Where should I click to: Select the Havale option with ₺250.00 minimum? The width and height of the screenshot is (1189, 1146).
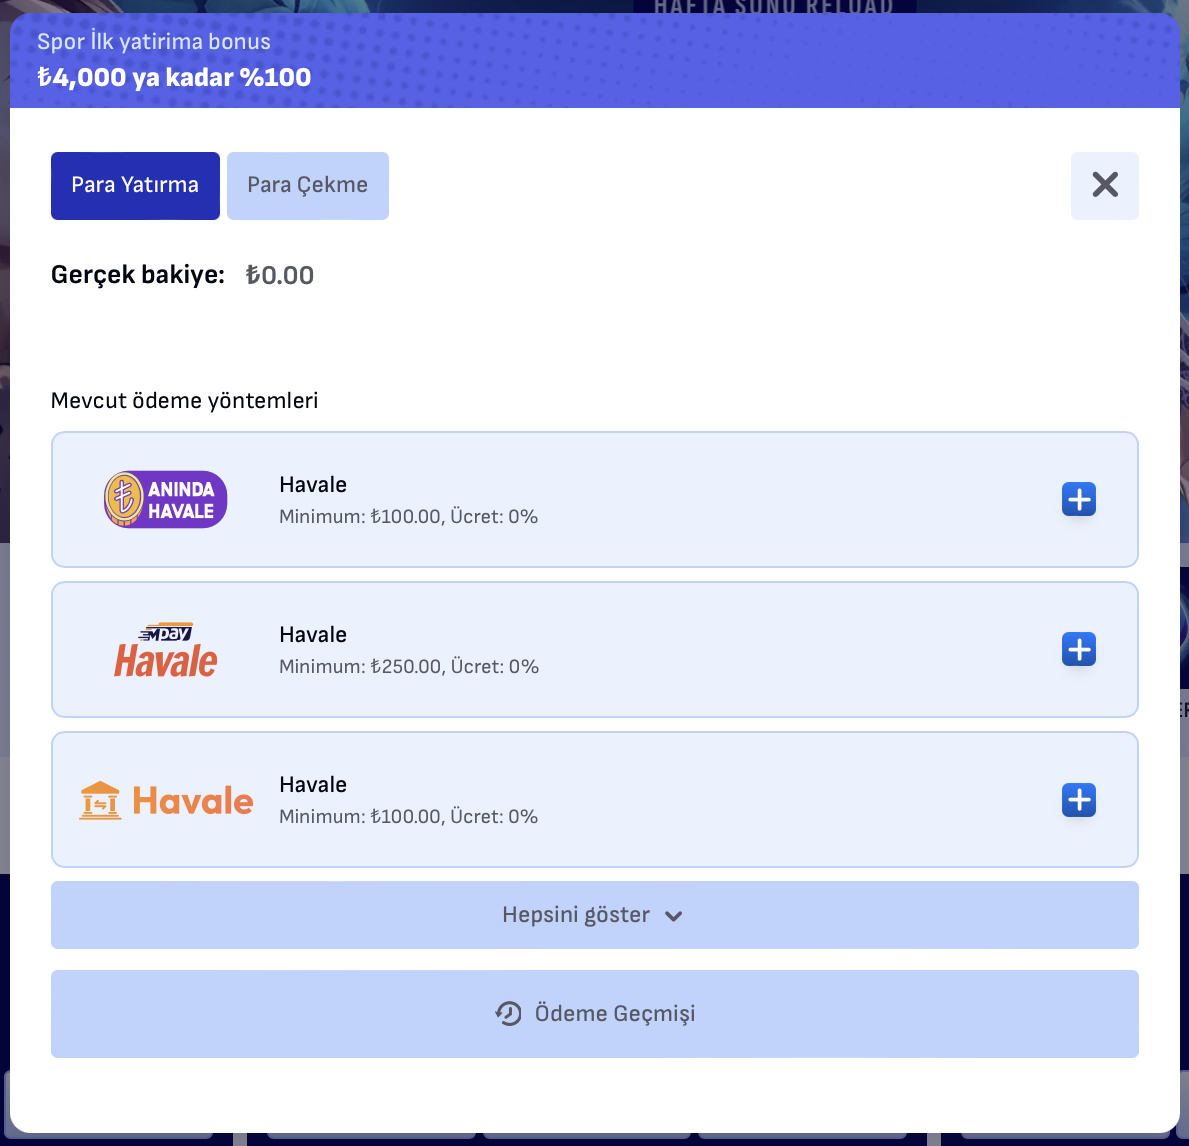click(594, 649)
